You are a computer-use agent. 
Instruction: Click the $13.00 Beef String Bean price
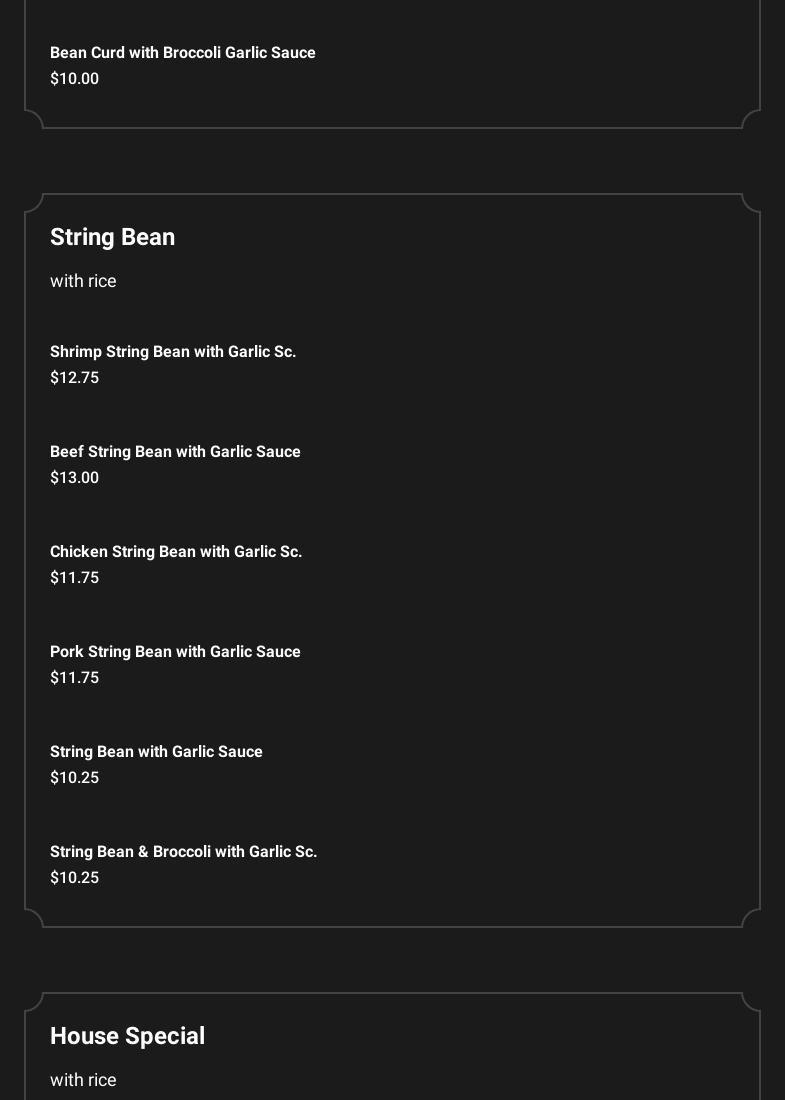(x=74, y=478)
